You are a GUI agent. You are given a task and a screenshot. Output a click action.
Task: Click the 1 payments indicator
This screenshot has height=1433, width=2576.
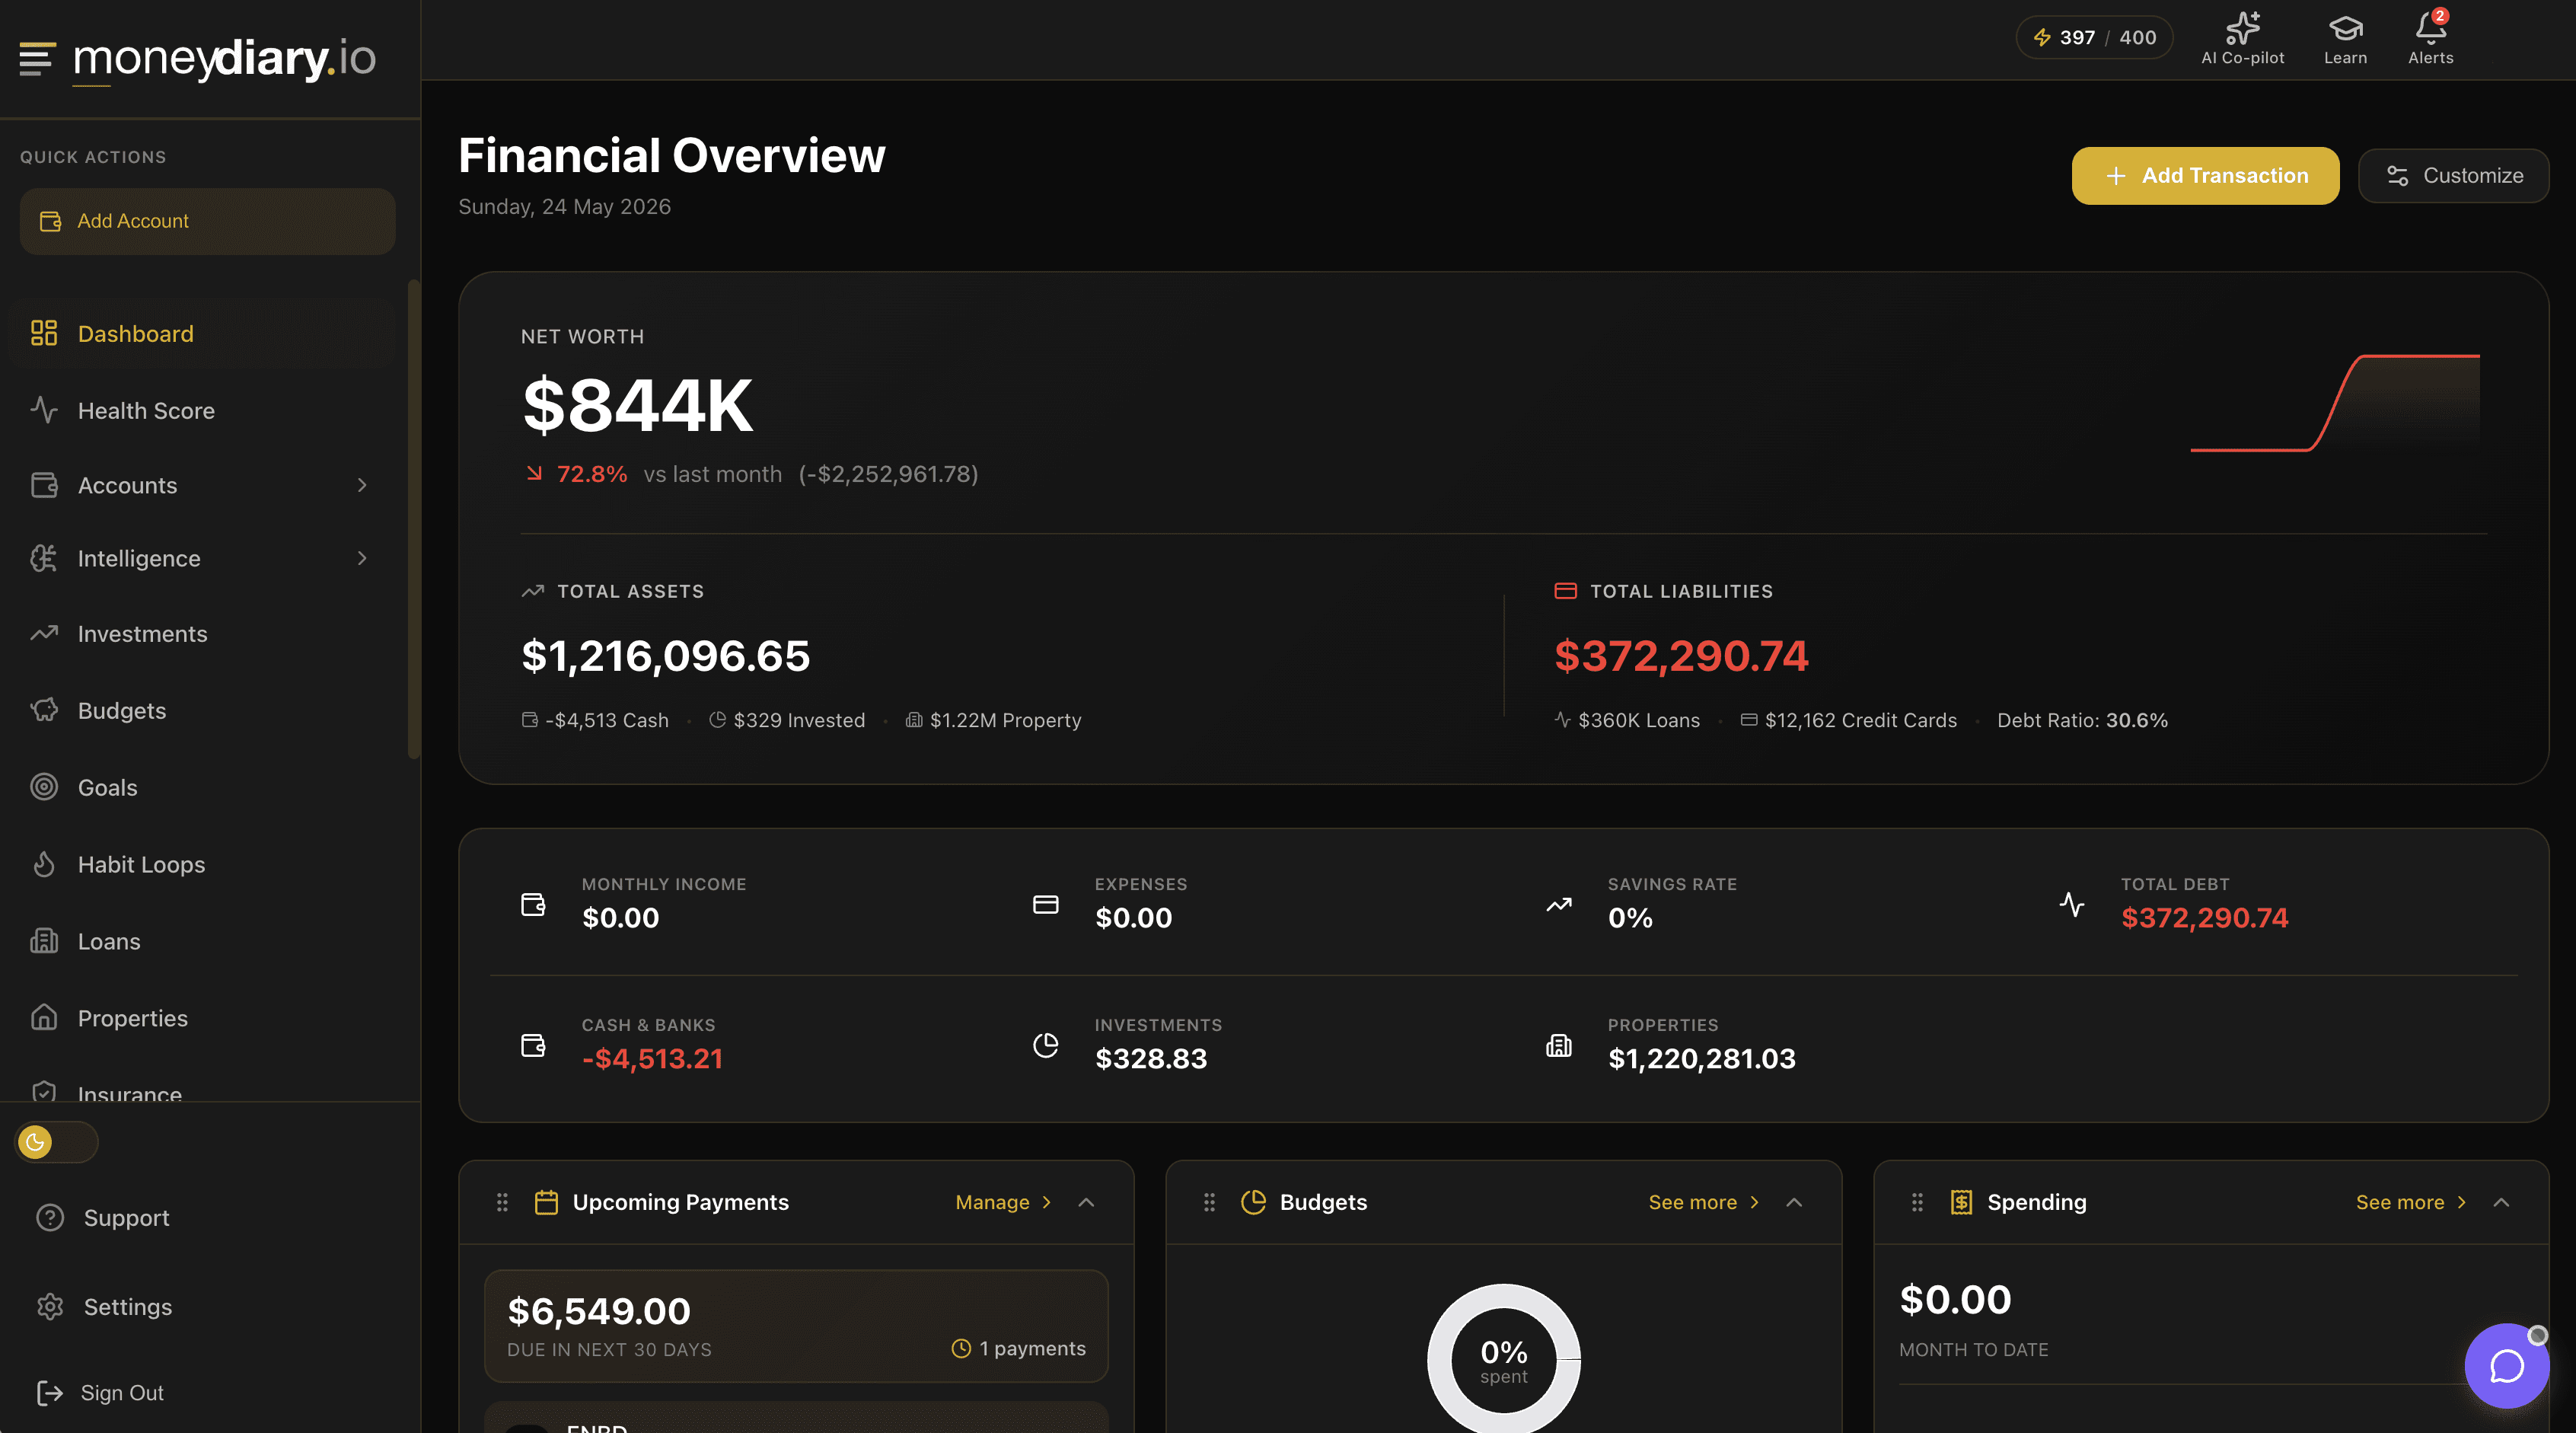click(1018, 1348)
